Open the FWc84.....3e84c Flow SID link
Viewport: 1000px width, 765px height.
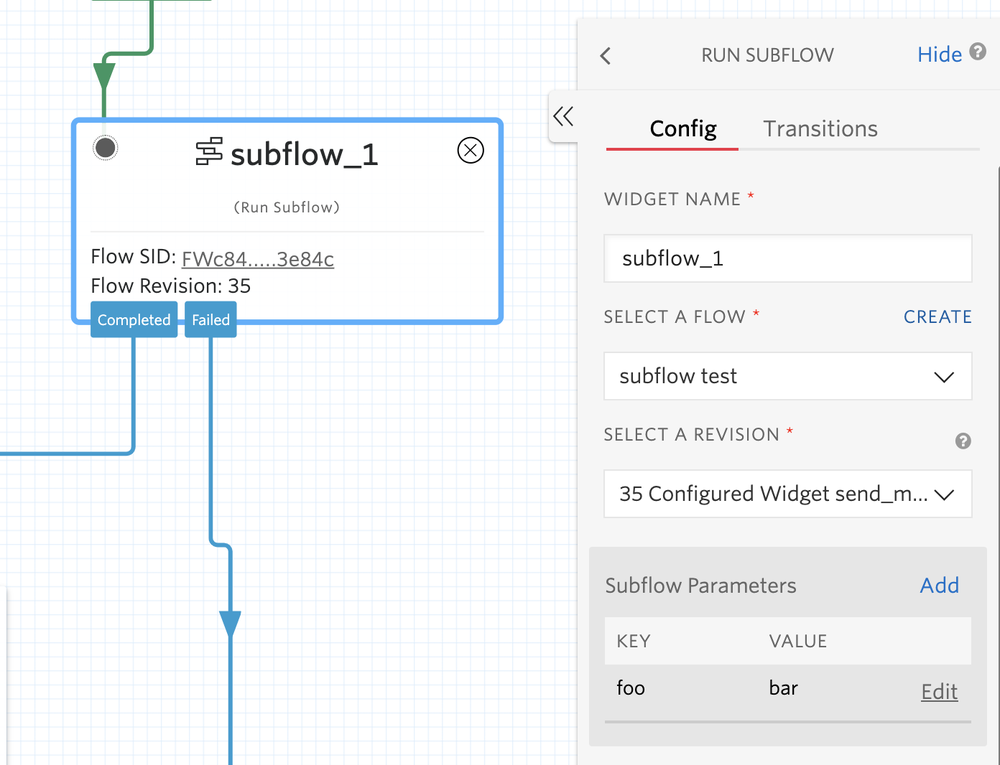pyautogui.click(x=257, y=258)
